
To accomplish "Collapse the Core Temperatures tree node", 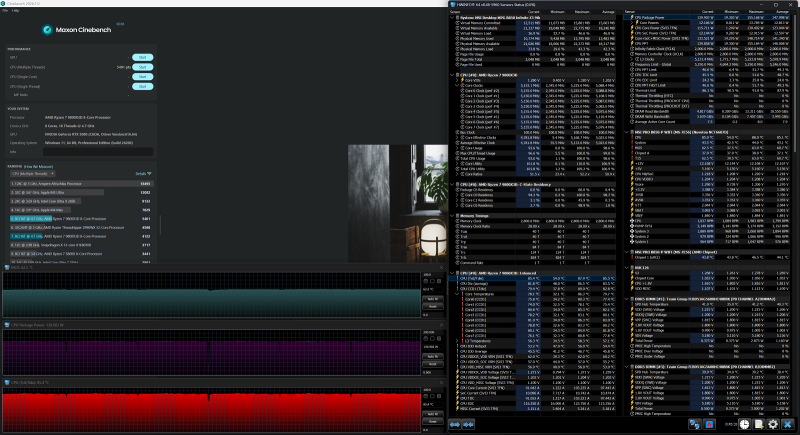I will pyautogui.click(x=458, y=294).
